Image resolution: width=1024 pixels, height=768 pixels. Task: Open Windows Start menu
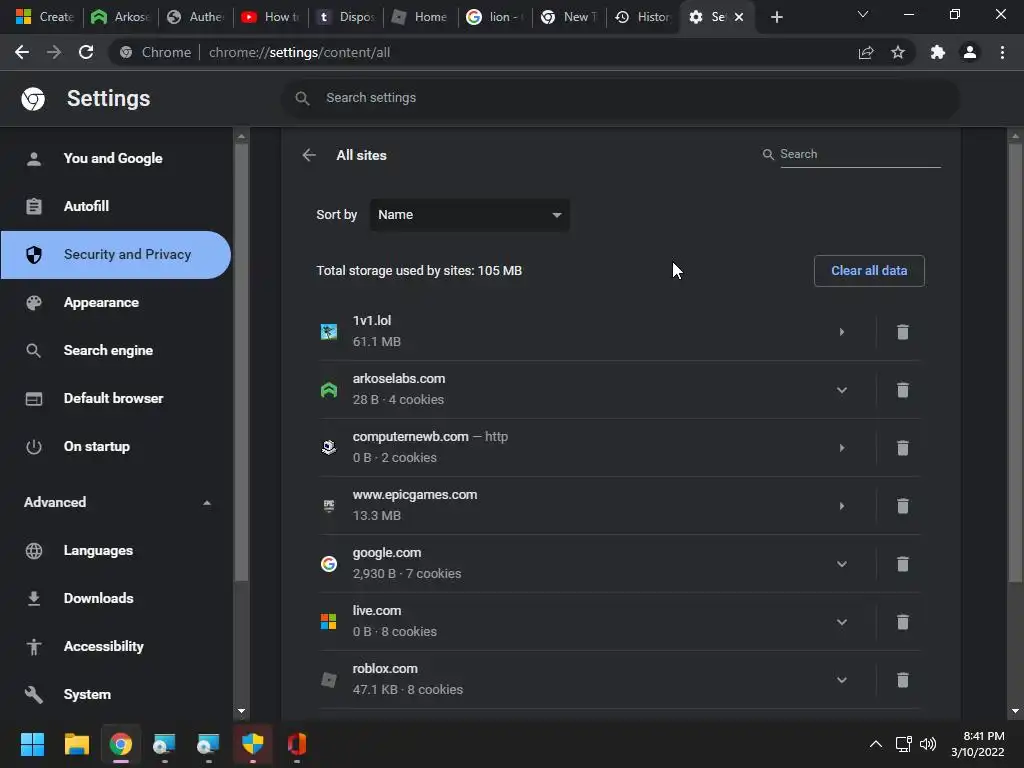coord(32,744)
